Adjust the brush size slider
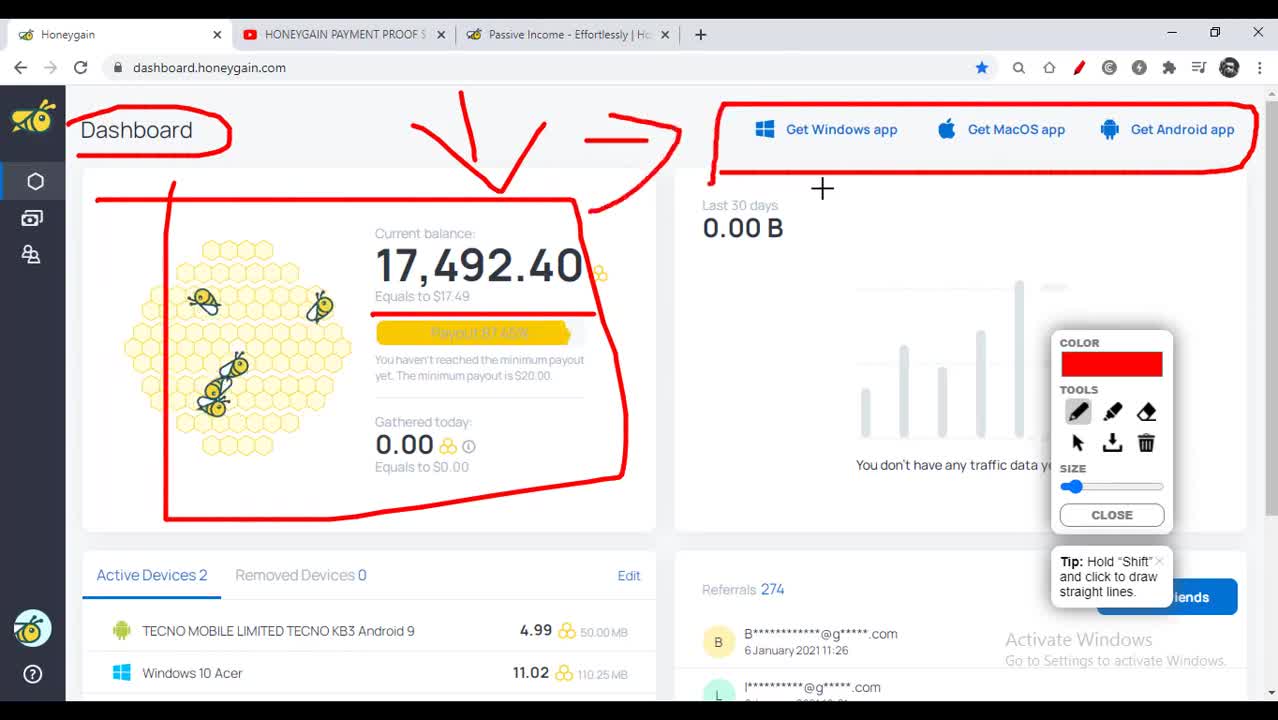 (1112, 487)
